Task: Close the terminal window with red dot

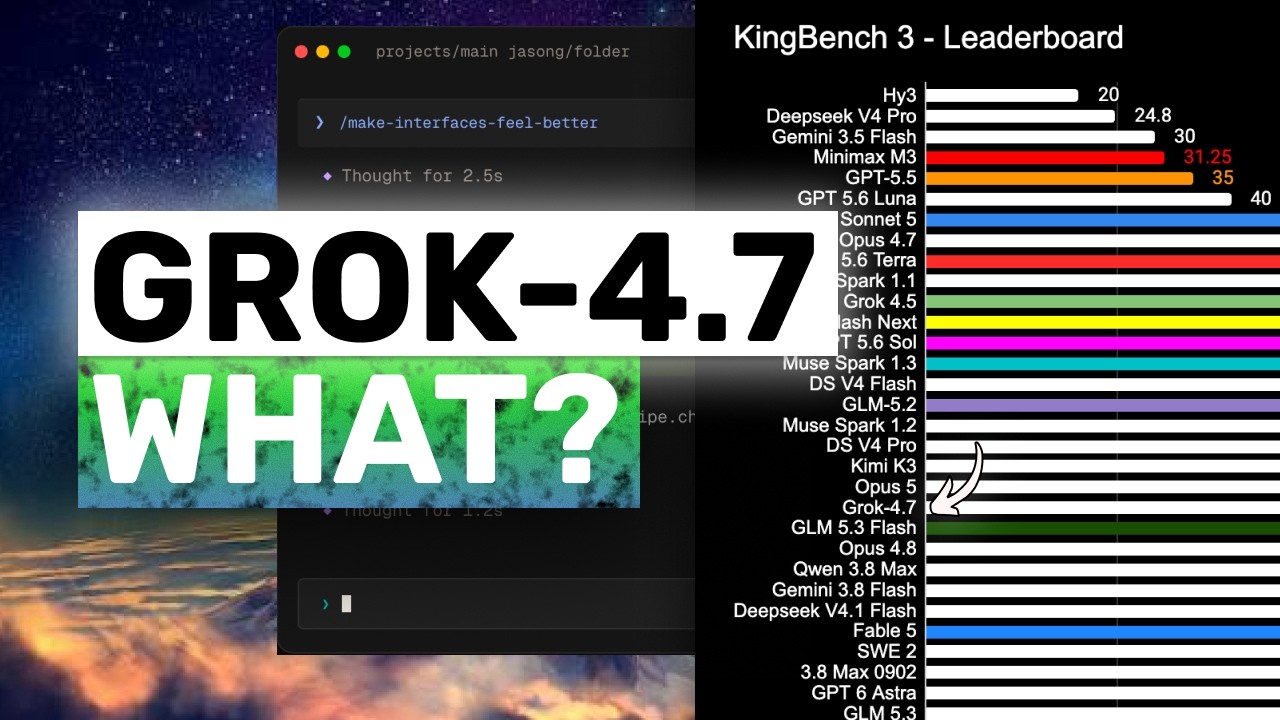Action: pos(301,51)
